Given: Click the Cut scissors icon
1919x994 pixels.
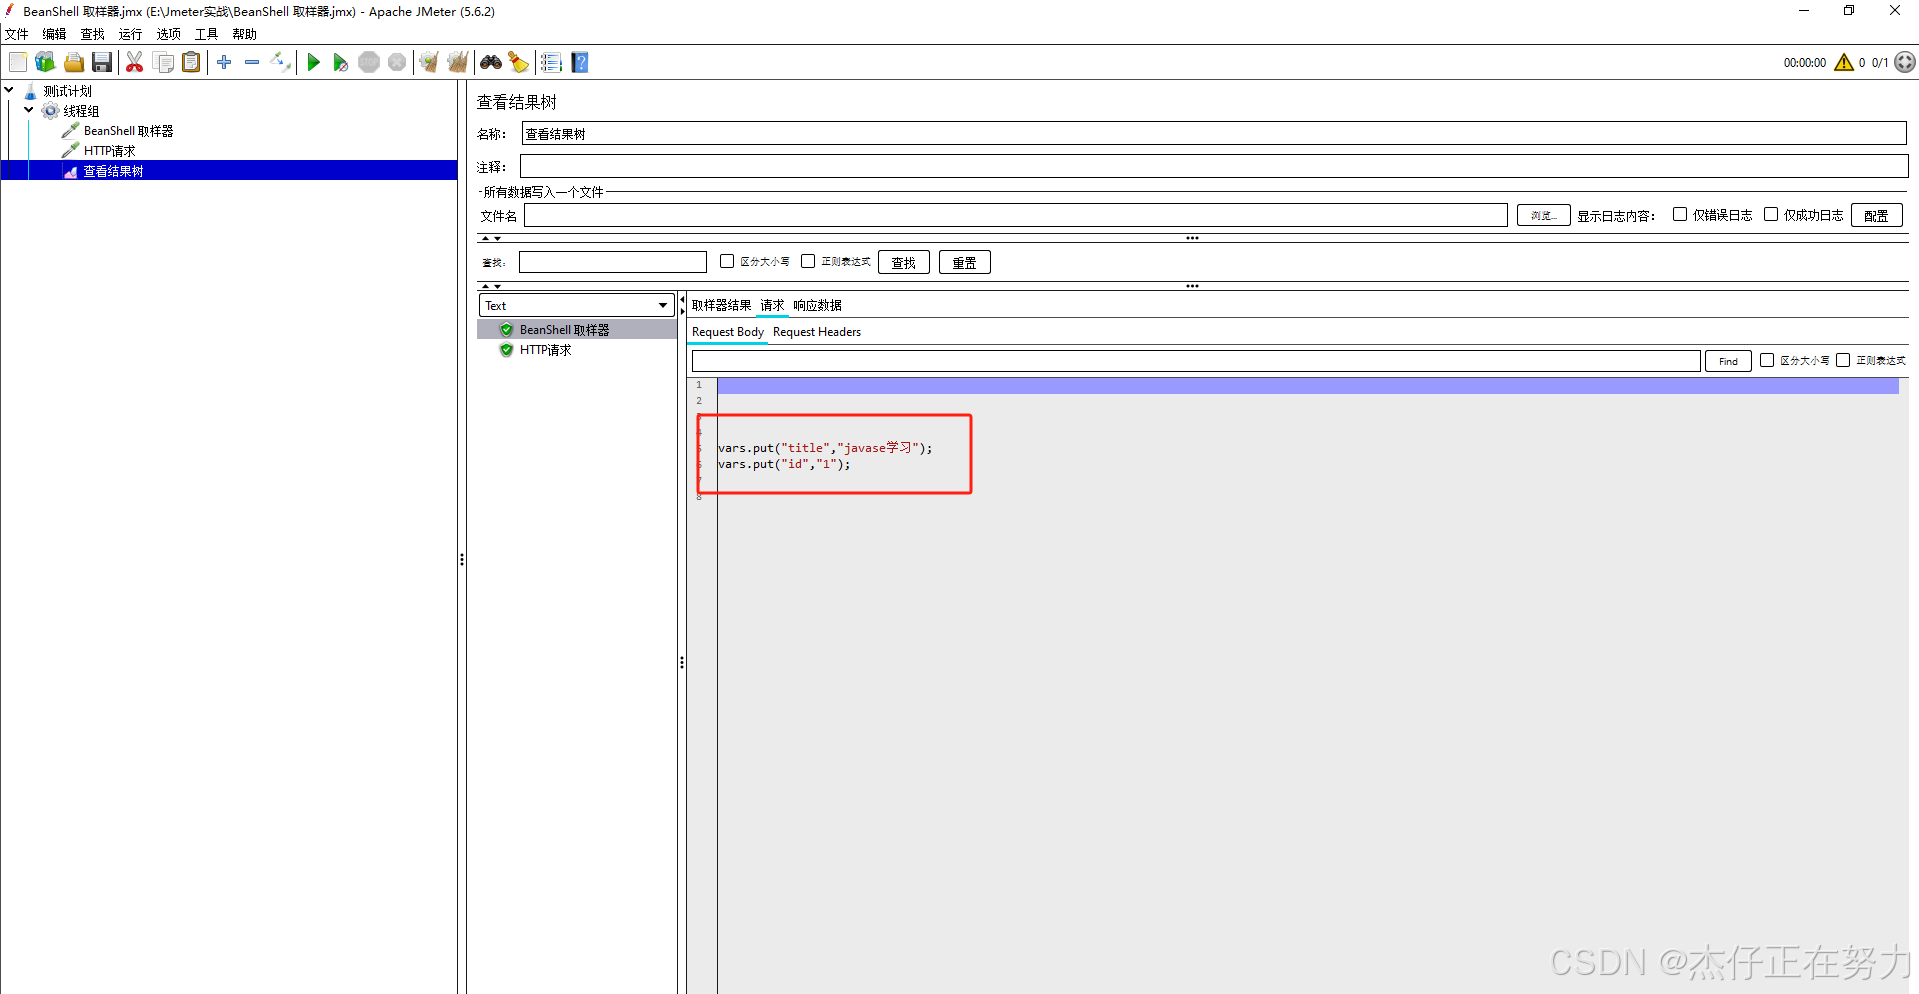Looking at the screenshot, I should (x=134, y=62).
